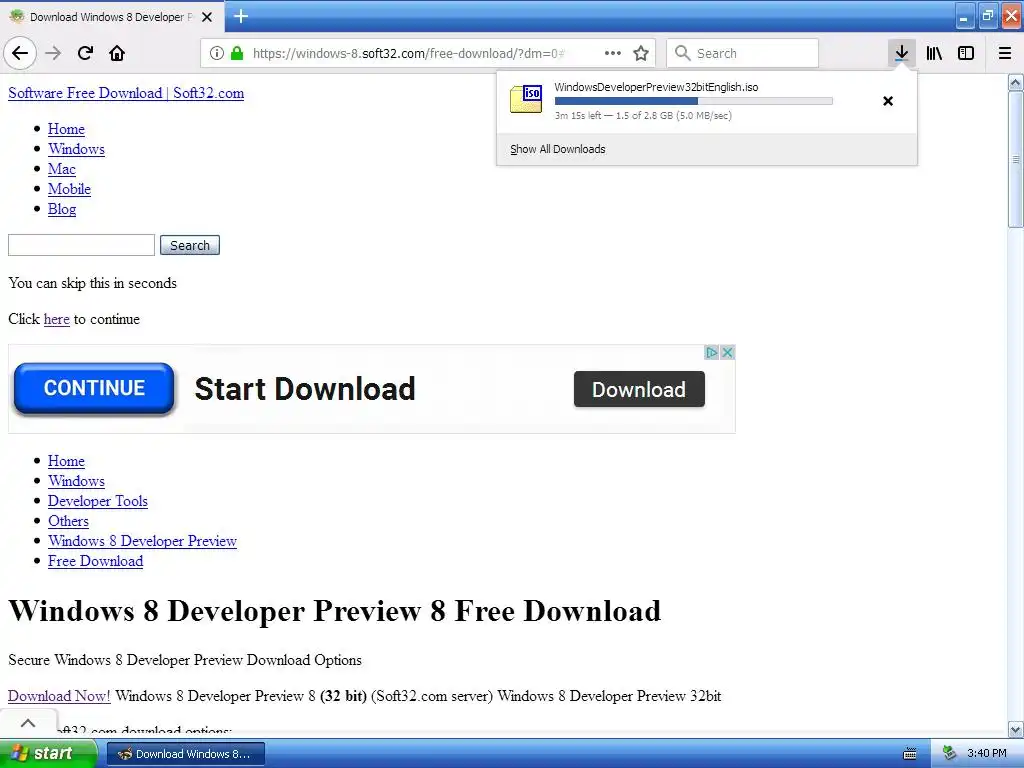1024x768 pixels.
Task: Click the lower Windows breadcrumb link
Action: (76, 481)
